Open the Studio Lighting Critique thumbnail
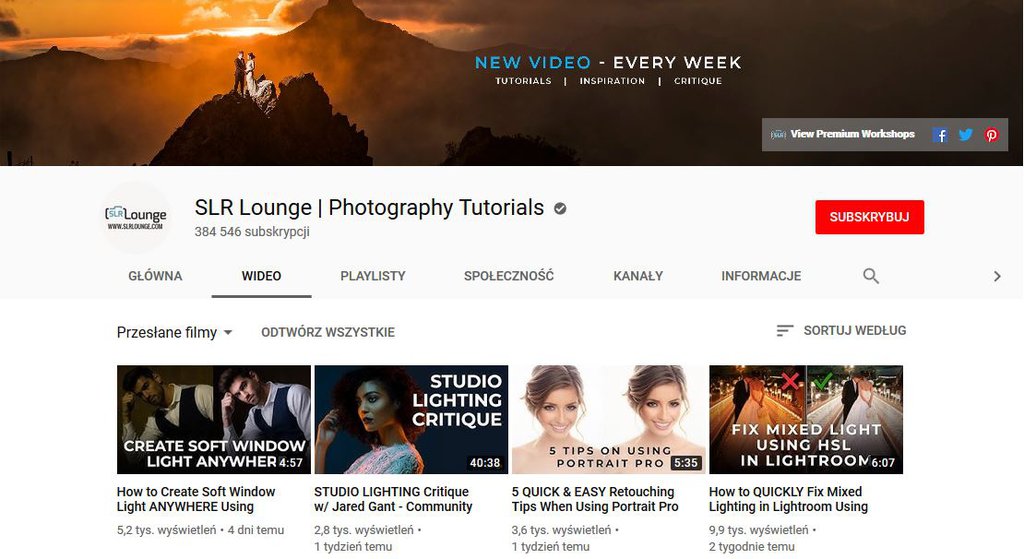The image size is (1024, 559). 411,419
